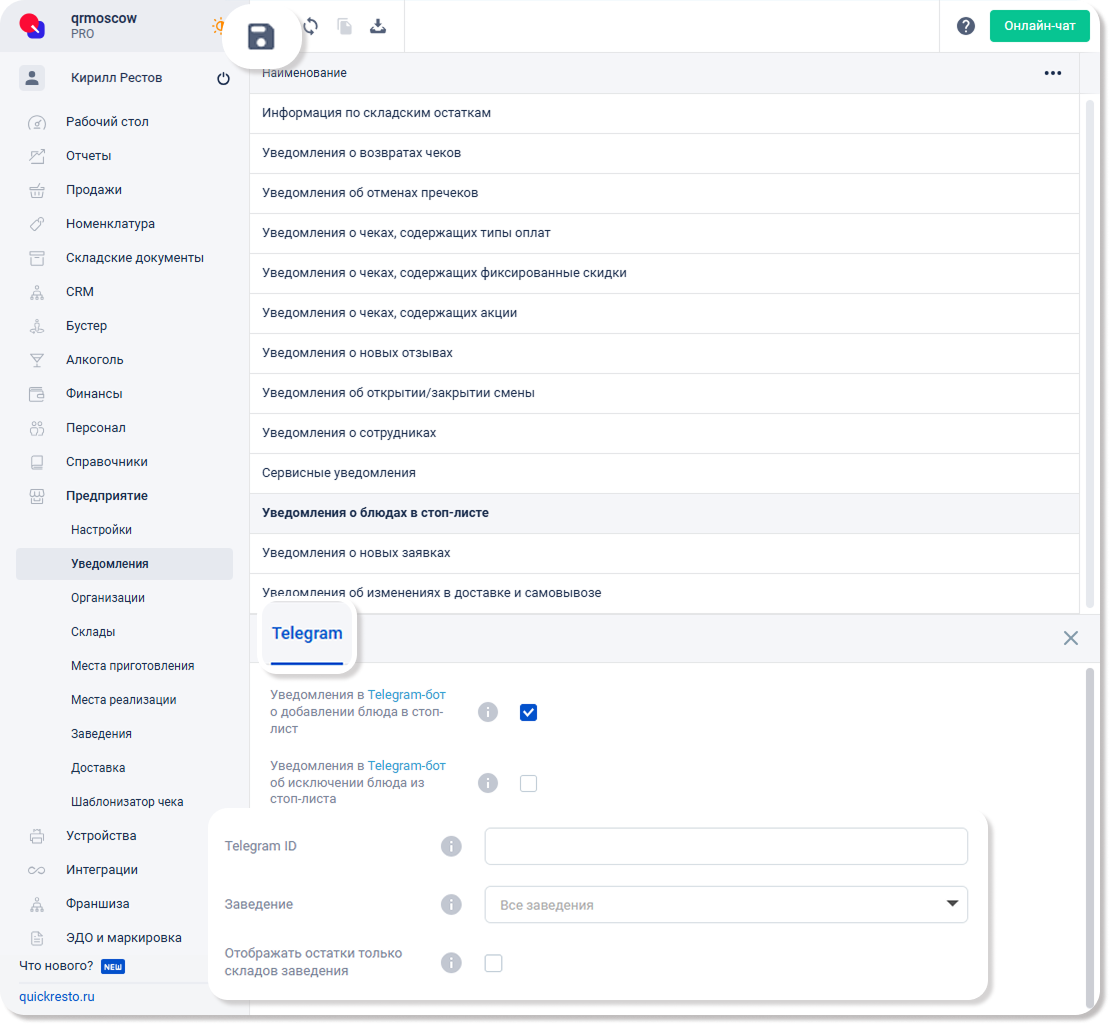Open Организации in the sidebar

(x=108, y=598)
